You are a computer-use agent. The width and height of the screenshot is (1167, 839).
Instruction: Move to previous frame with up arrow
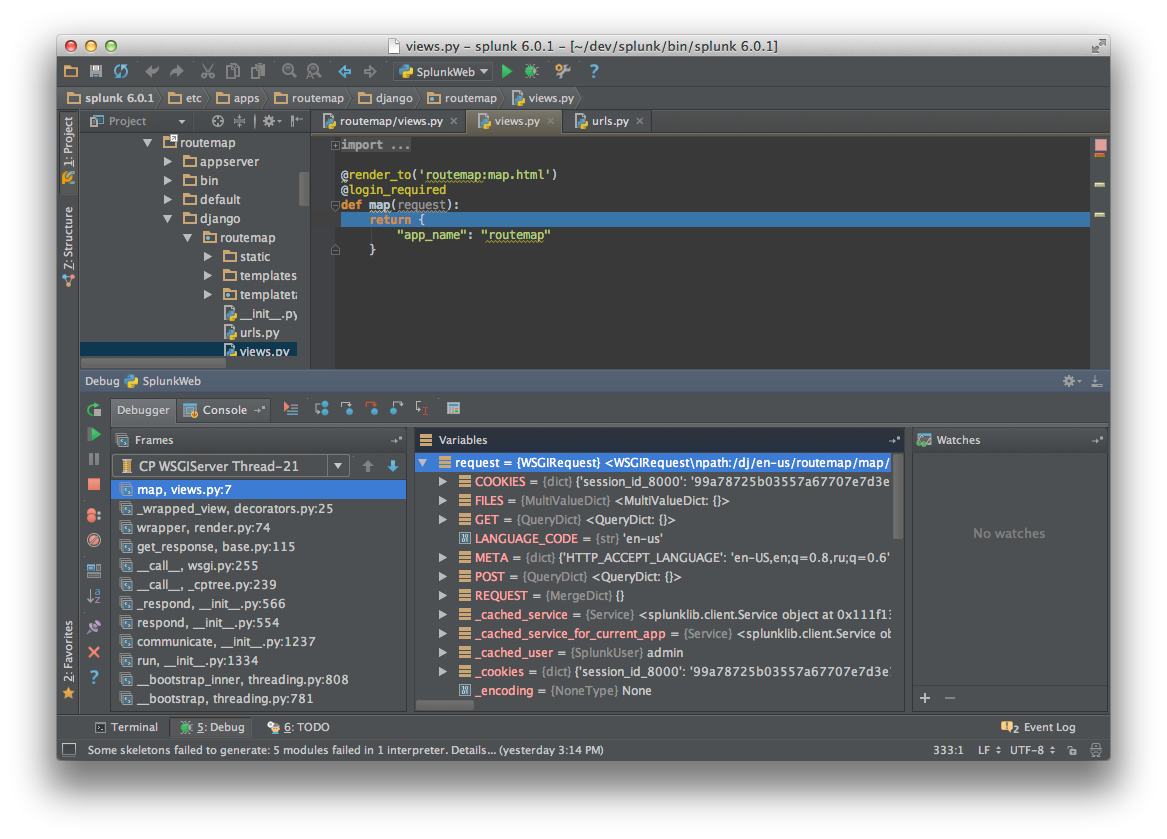pyautogui.click(x=368, y=466)
